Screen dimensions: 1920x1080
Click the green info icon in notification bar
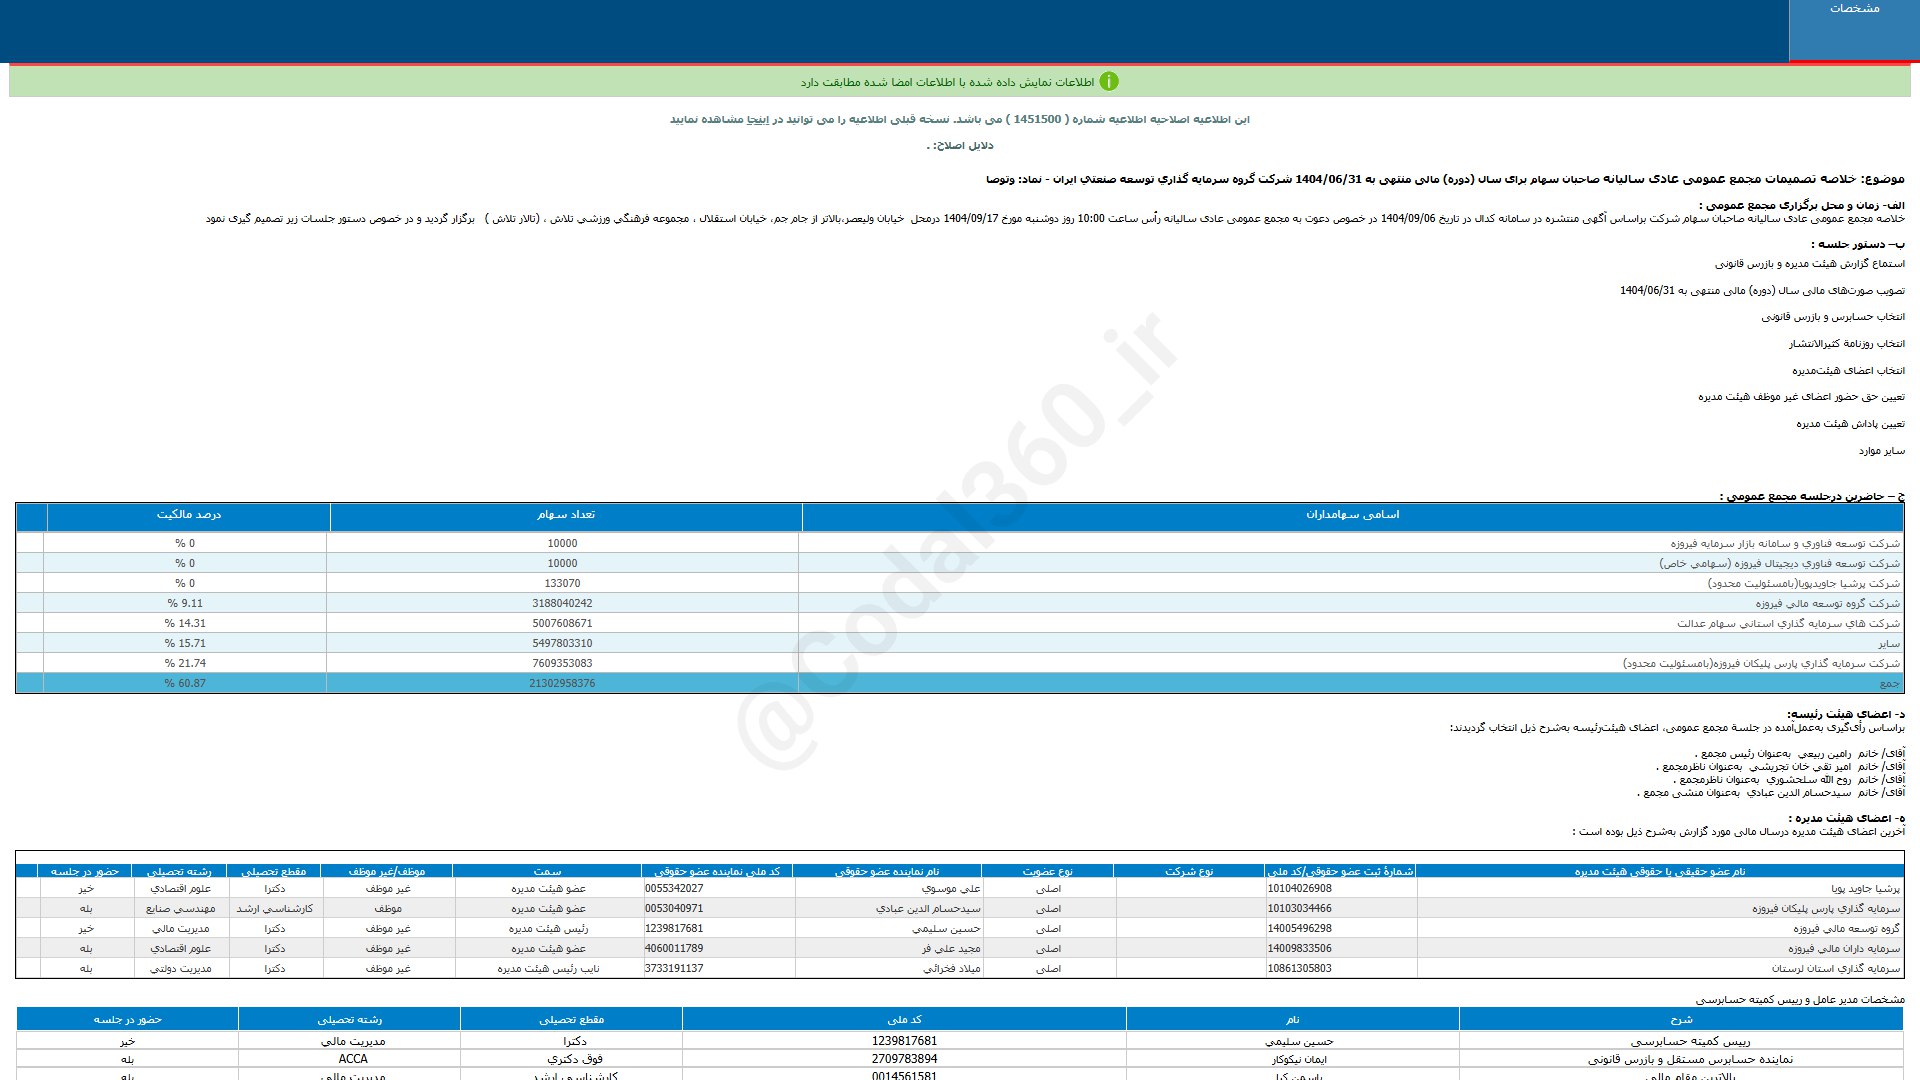(1108, 82)
